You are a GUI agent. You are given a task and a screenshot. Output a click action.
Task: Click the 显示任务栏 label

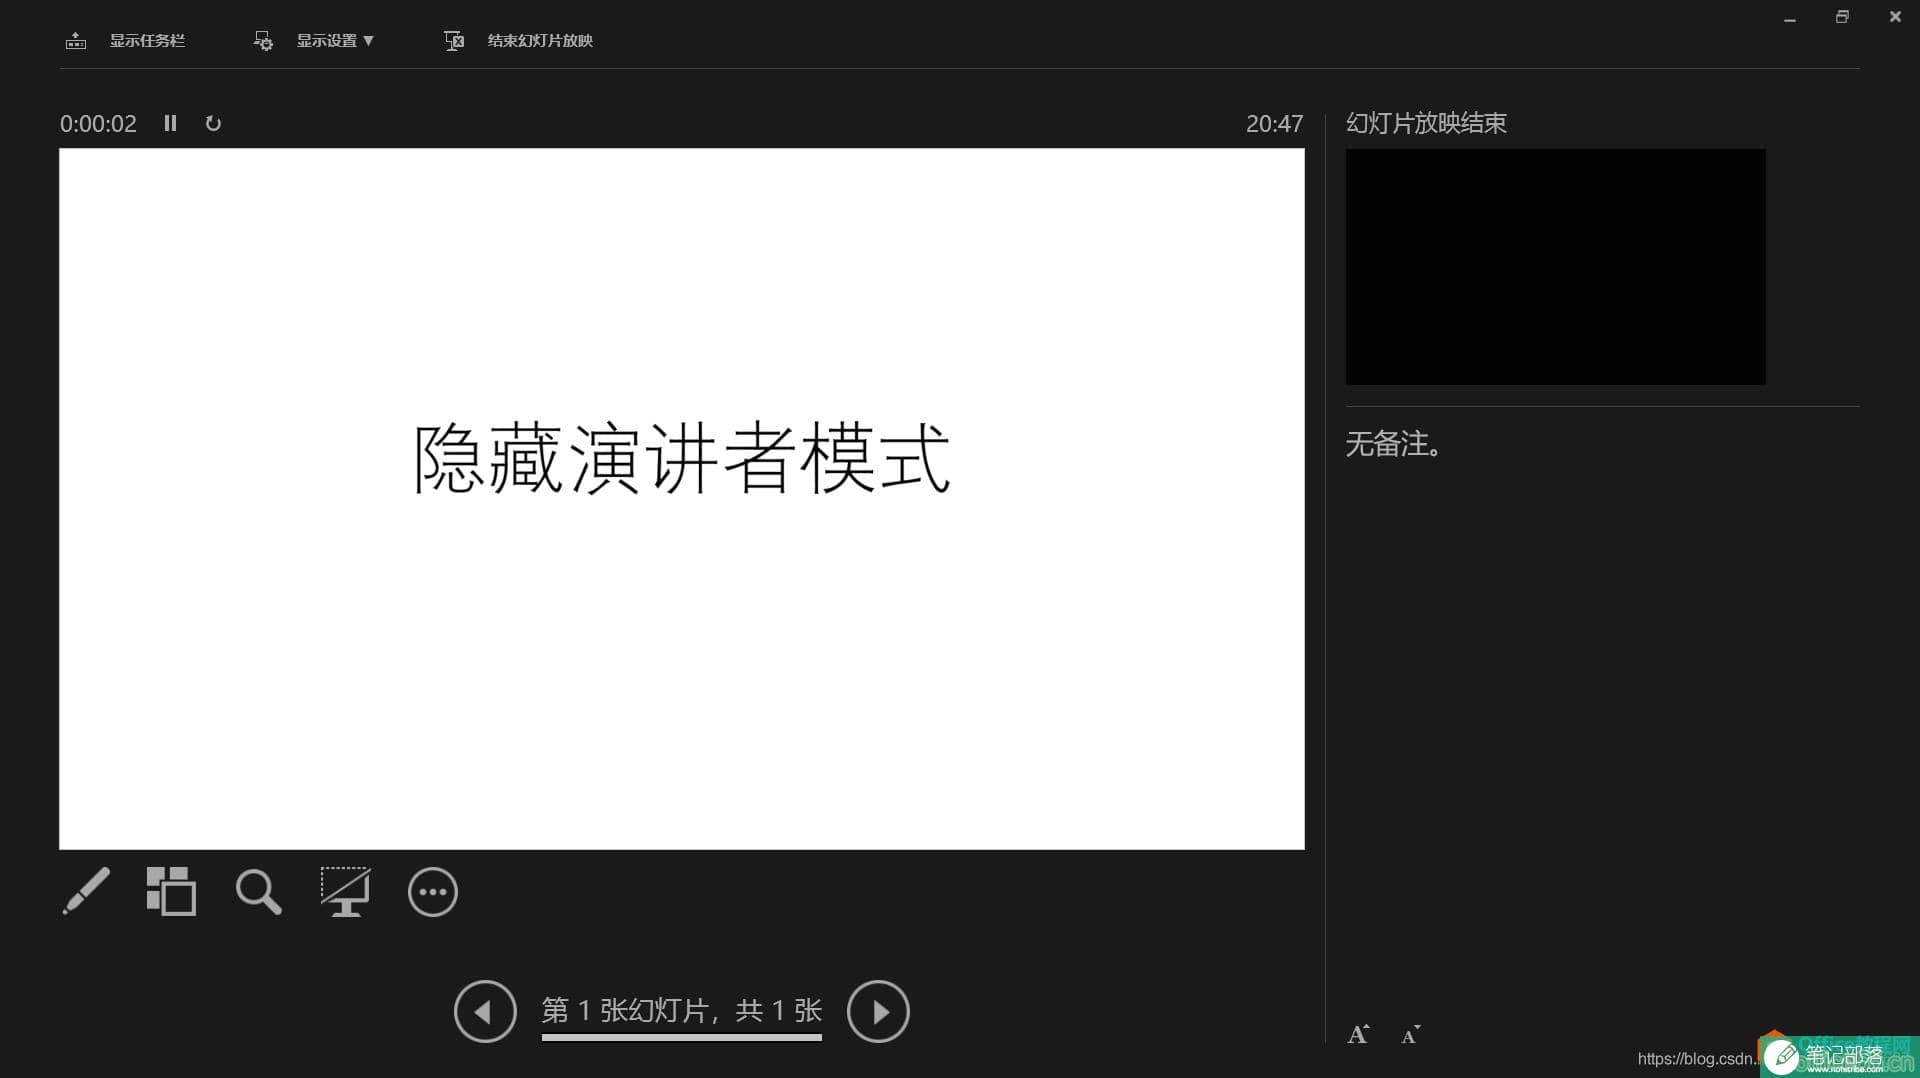147,41
